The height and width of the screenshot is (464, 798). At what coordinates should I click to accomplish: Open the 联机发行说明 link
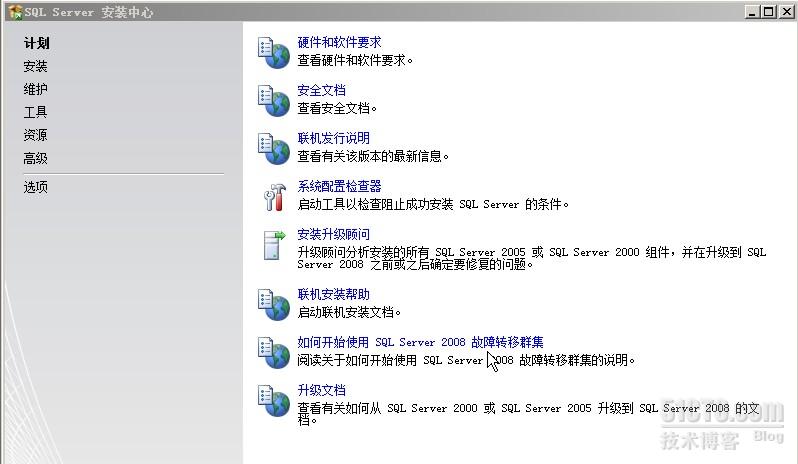pos(333,138)
